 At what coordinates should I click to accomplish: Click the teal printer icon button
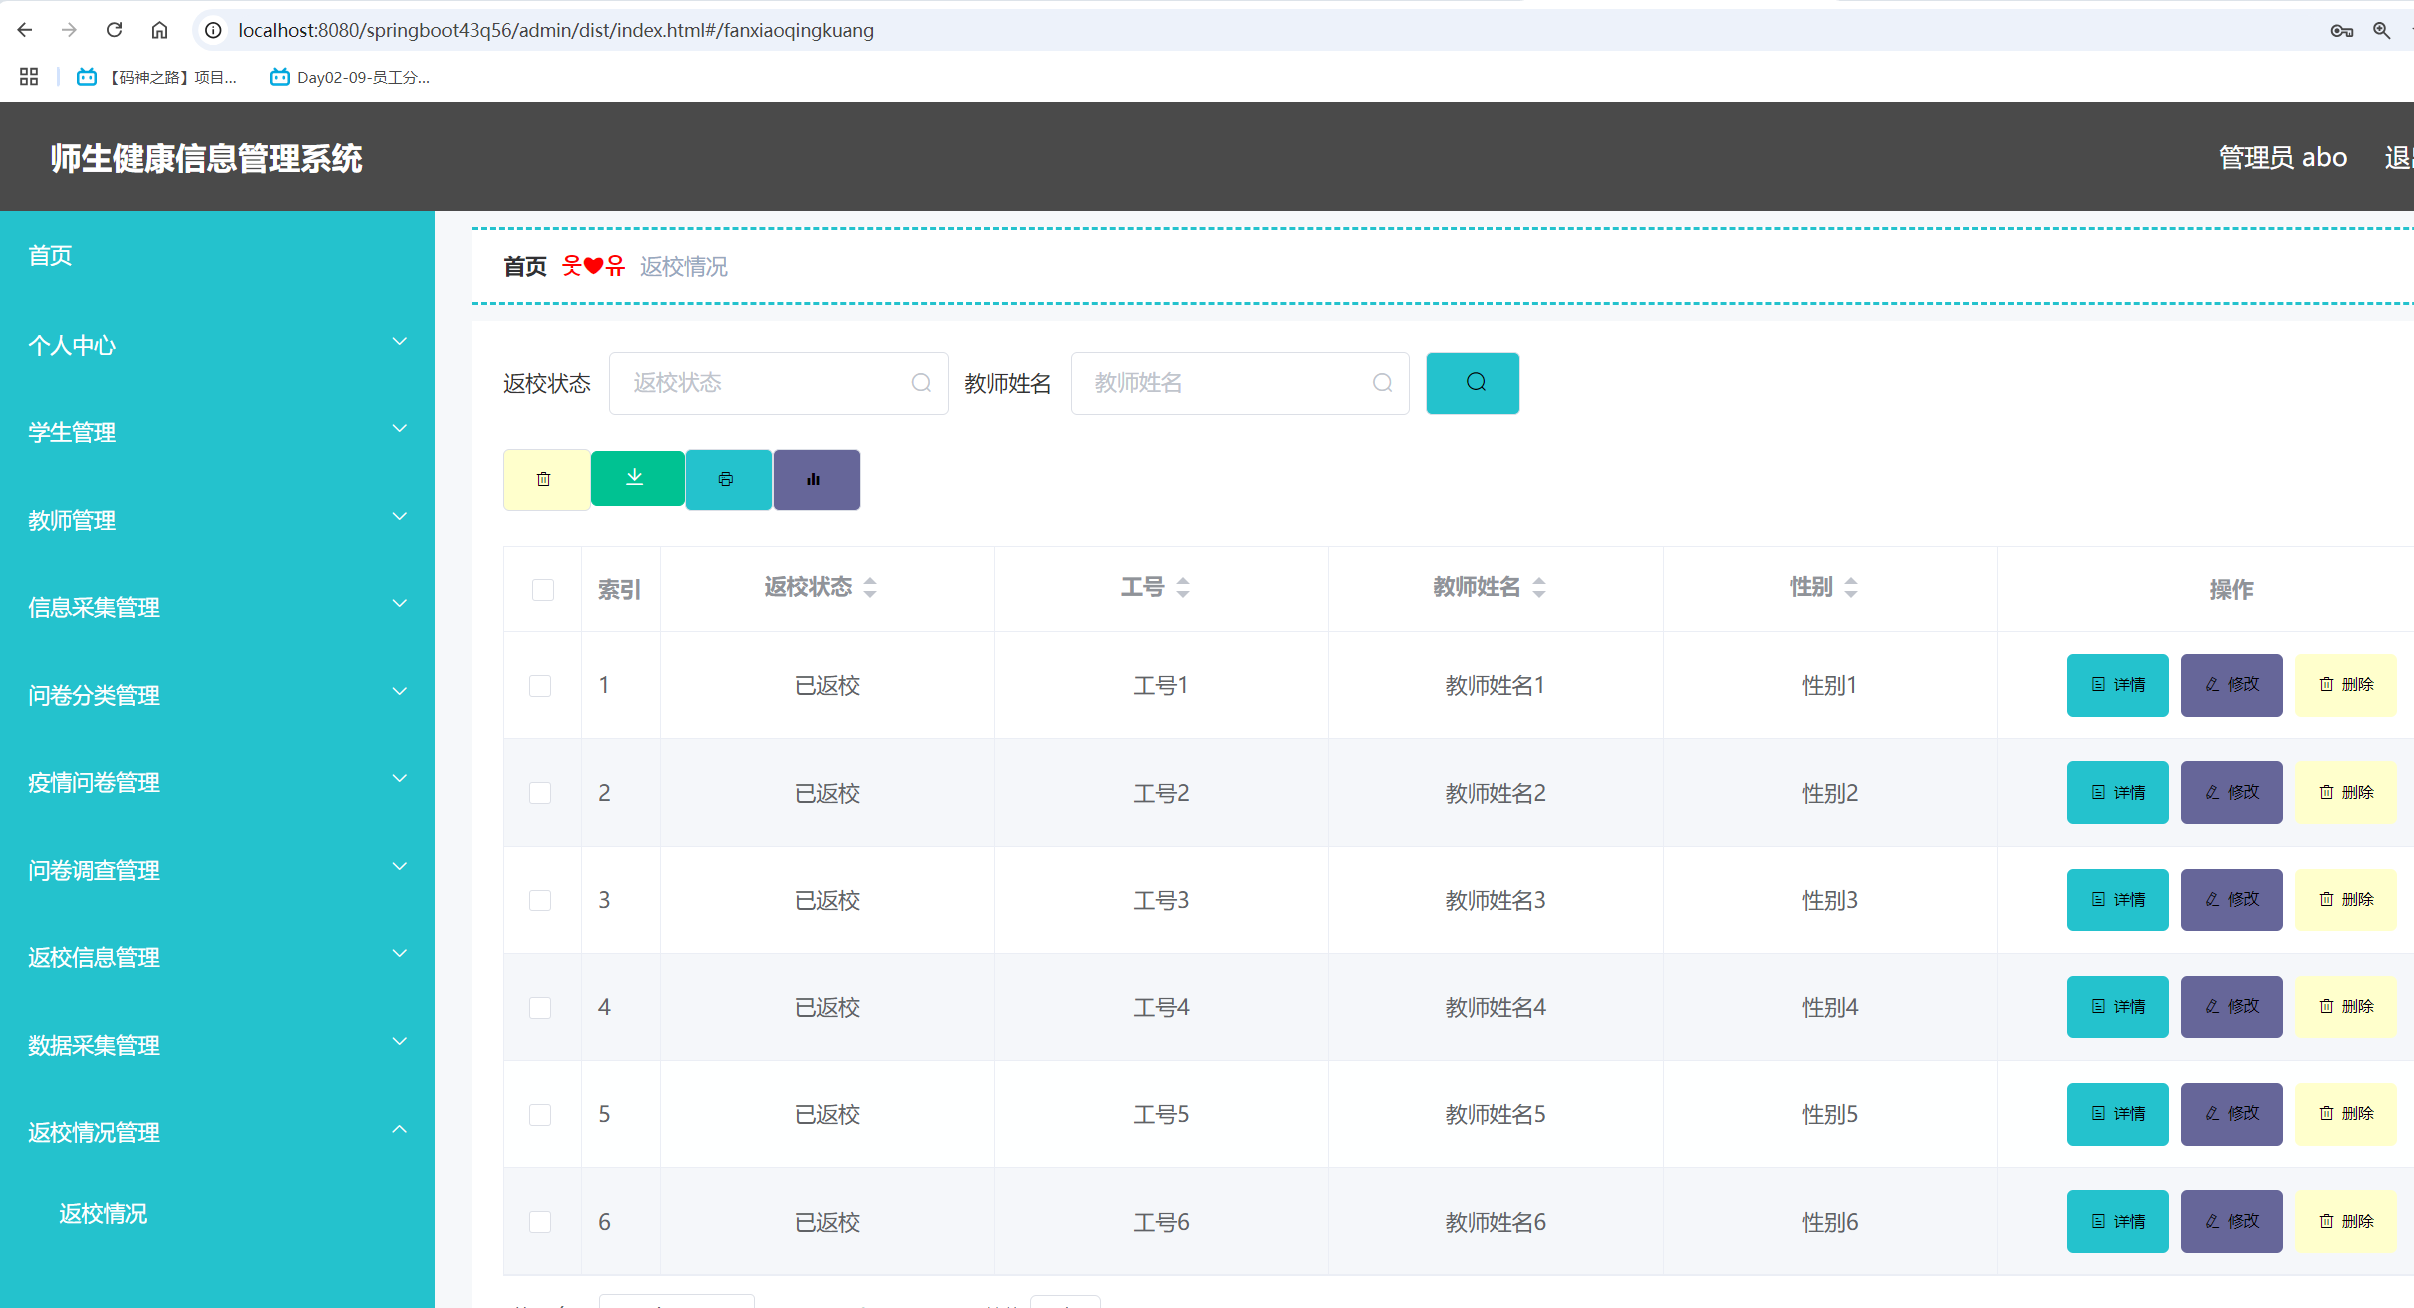(727, 480)
